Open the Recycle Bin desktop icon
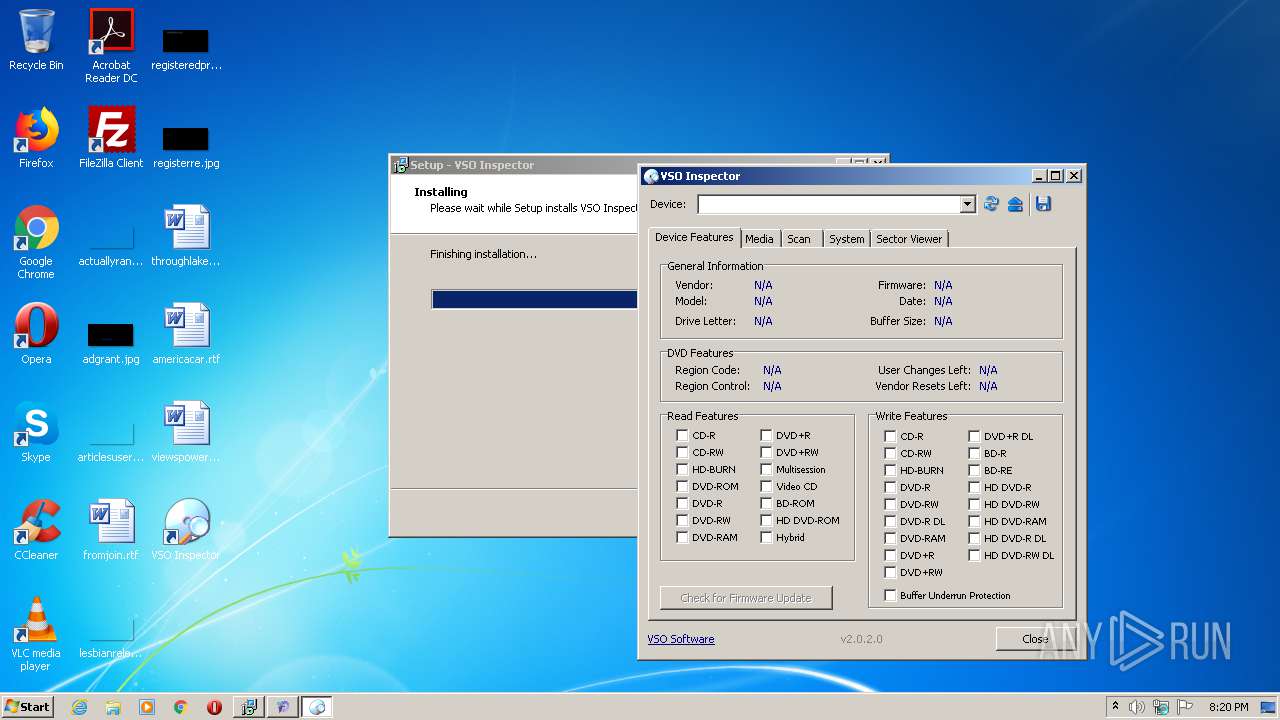1280x720 pixels. (x=36, y=41)
